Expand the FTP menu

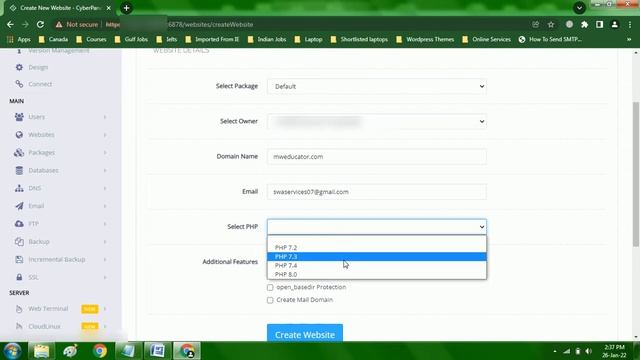tap(105, 224)
